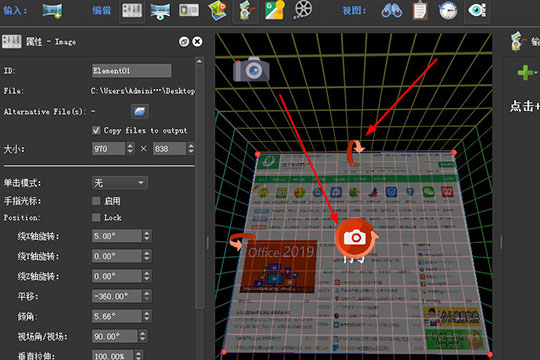Click the green plus add output button

click(x=525, y=73)
